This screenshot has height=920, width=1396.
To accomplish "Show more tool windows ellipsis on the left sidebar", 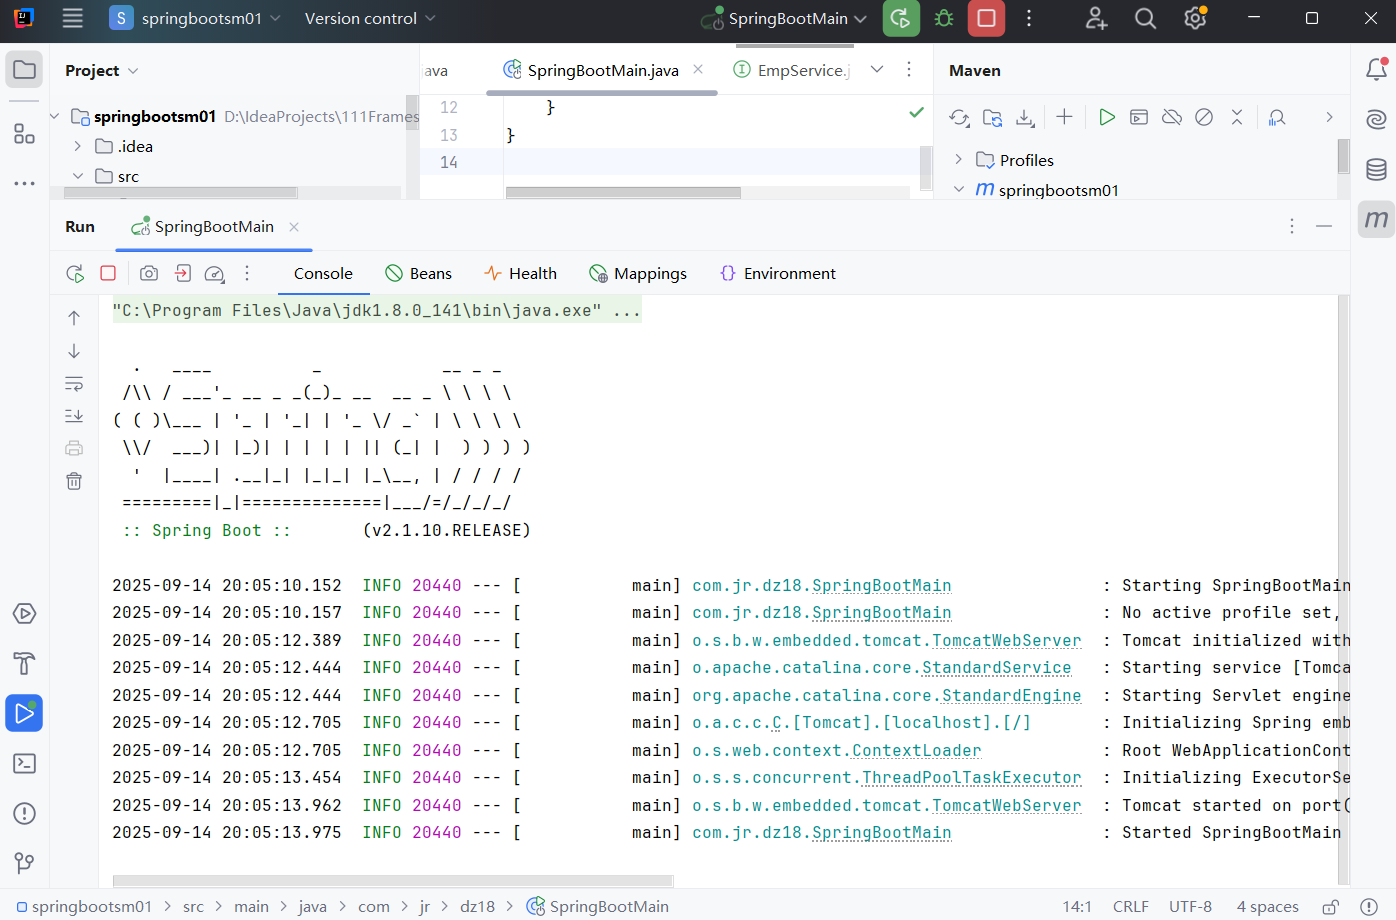I will click(x=24, y=184).
